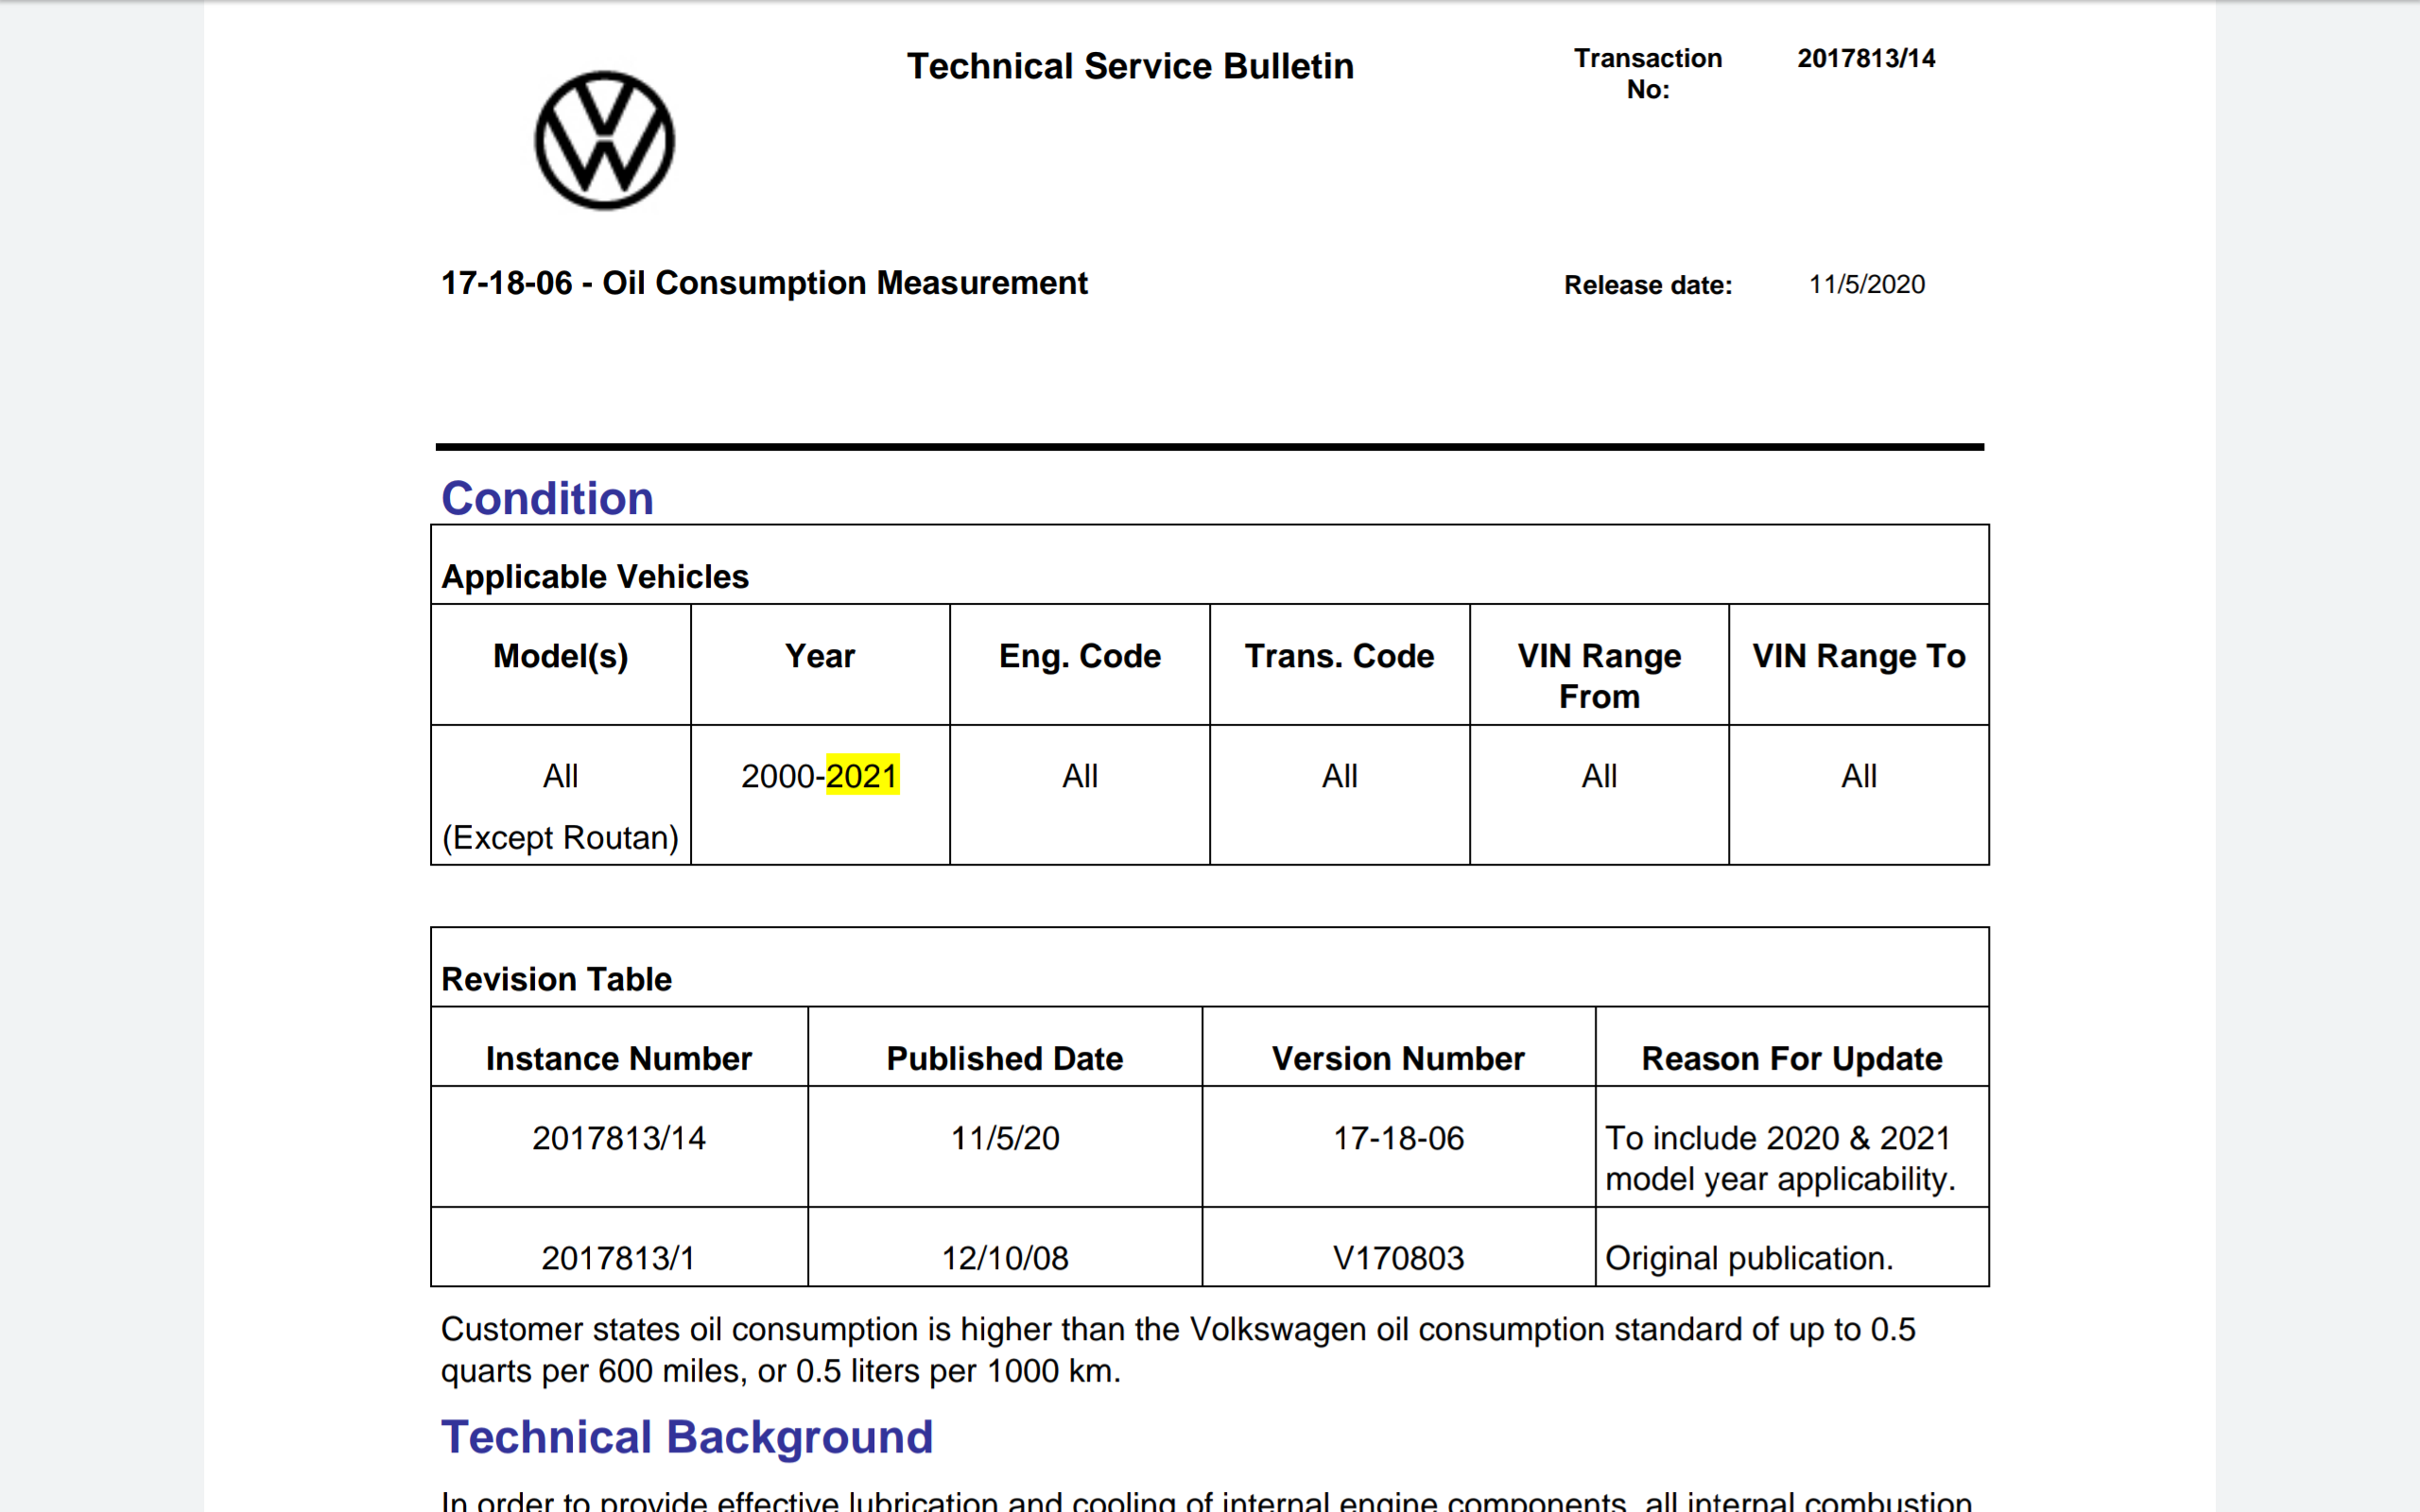
Task: Click the 'Version Number' column header
Action: click(1398, 1058)
